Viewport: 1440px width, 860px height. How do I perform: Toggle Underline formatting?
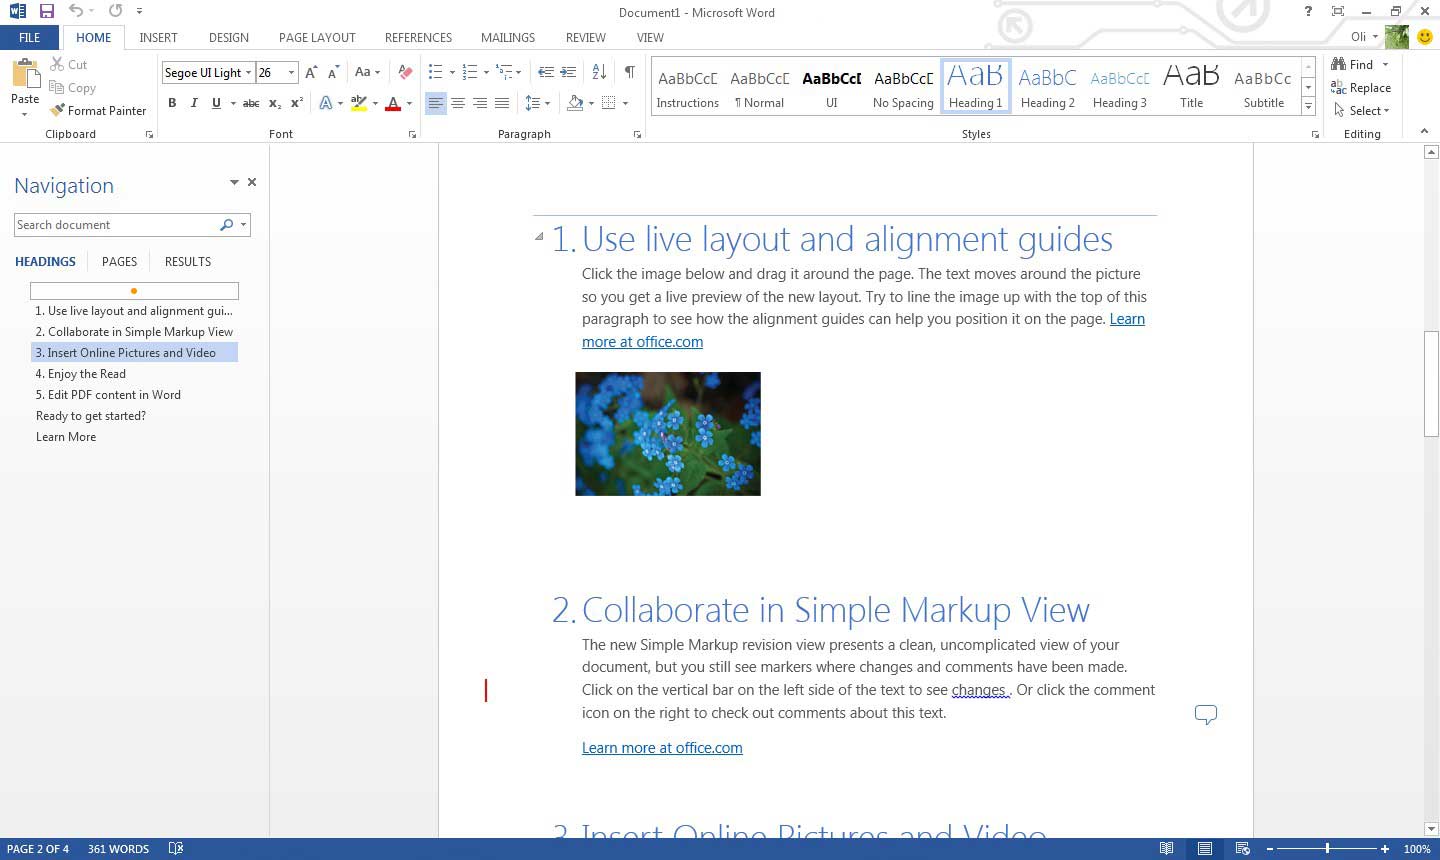pyautogui.click(x=216, y=103)
